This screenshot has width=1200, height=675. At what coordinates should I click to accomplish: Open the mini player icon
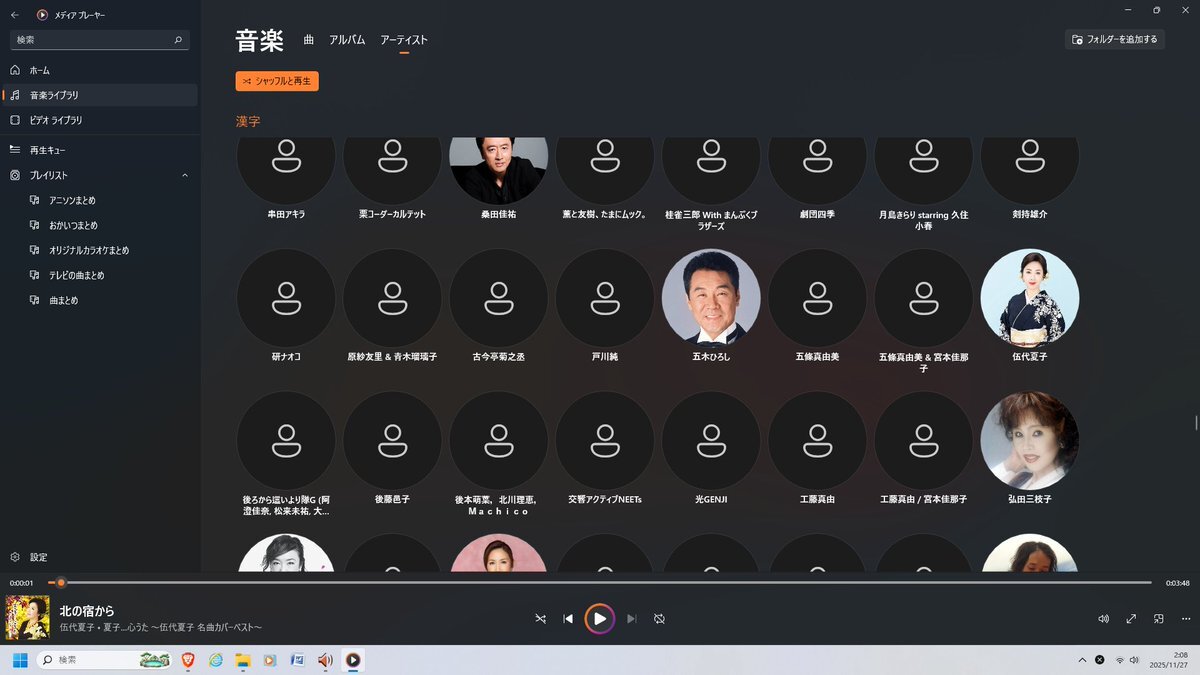(x=1159, y=619)
